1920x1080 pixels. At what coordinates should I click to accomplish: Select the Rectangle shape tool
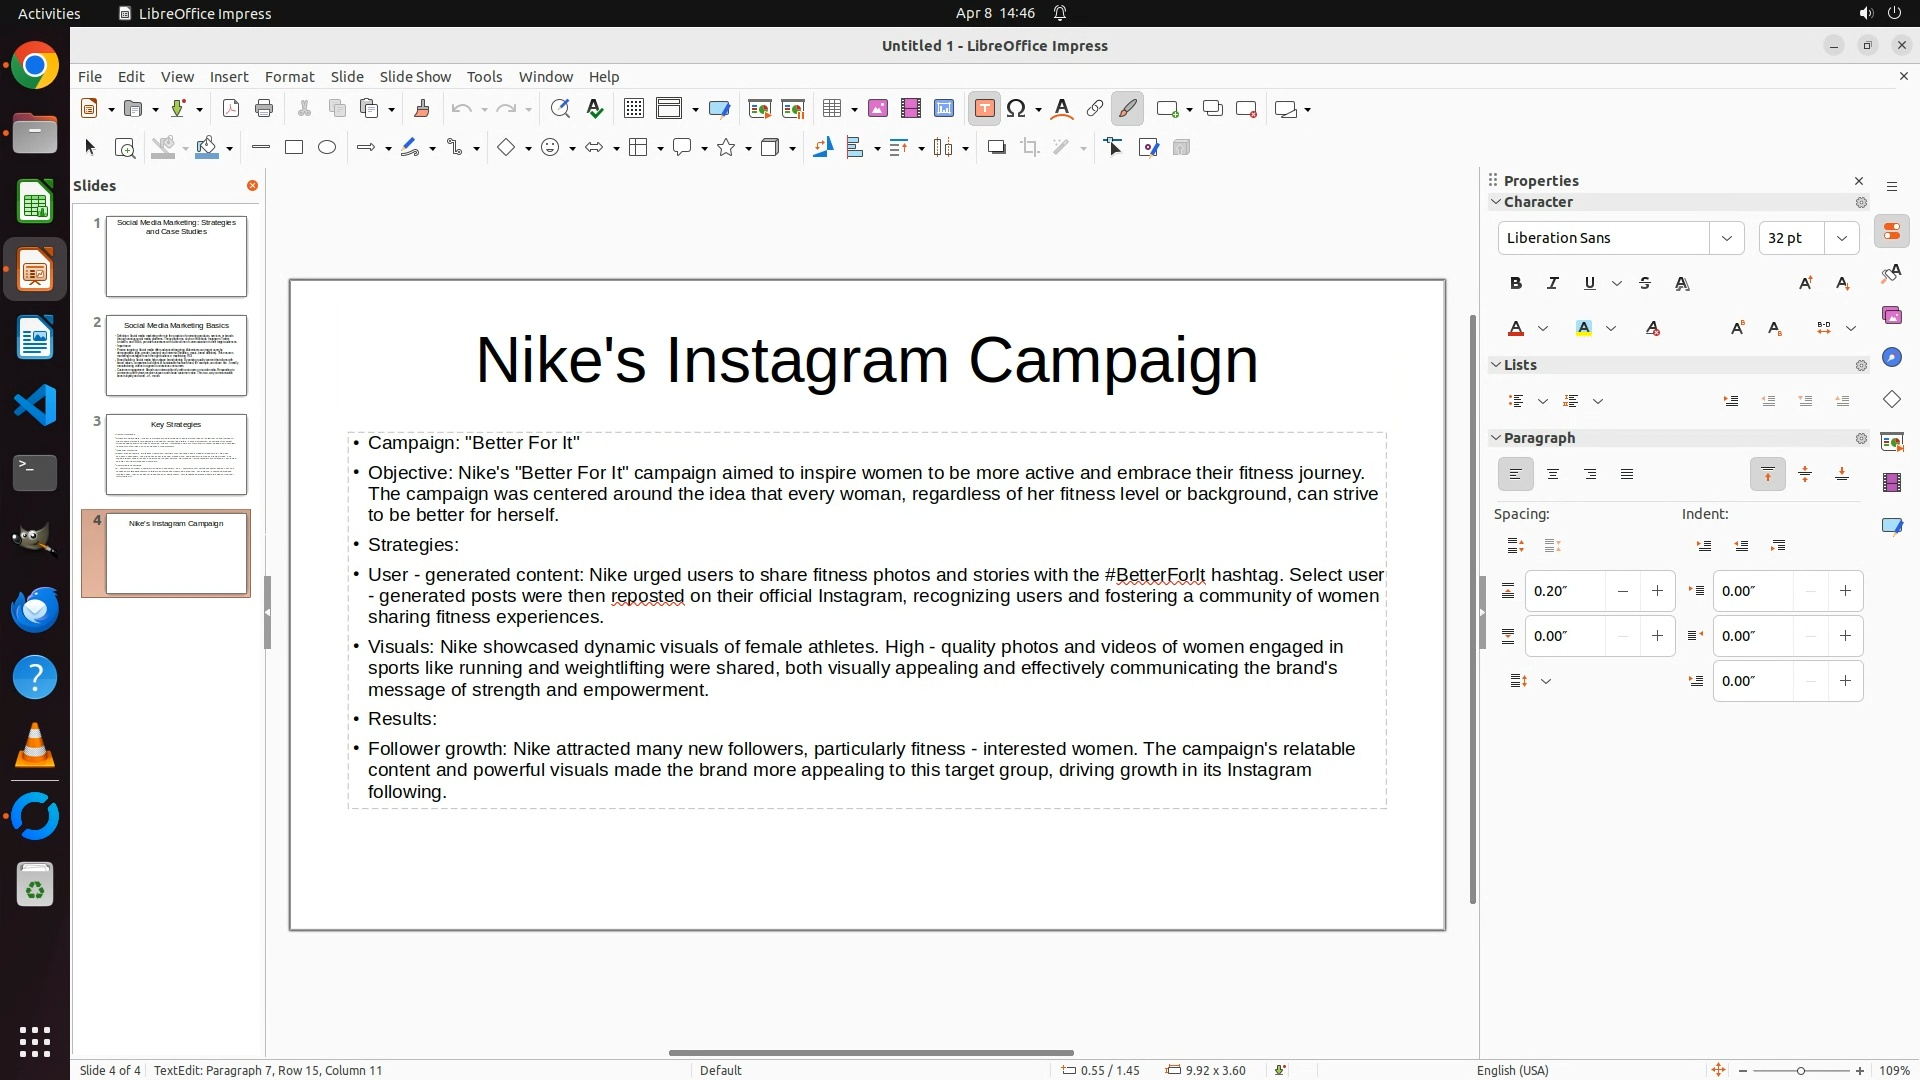coord(294,148)
